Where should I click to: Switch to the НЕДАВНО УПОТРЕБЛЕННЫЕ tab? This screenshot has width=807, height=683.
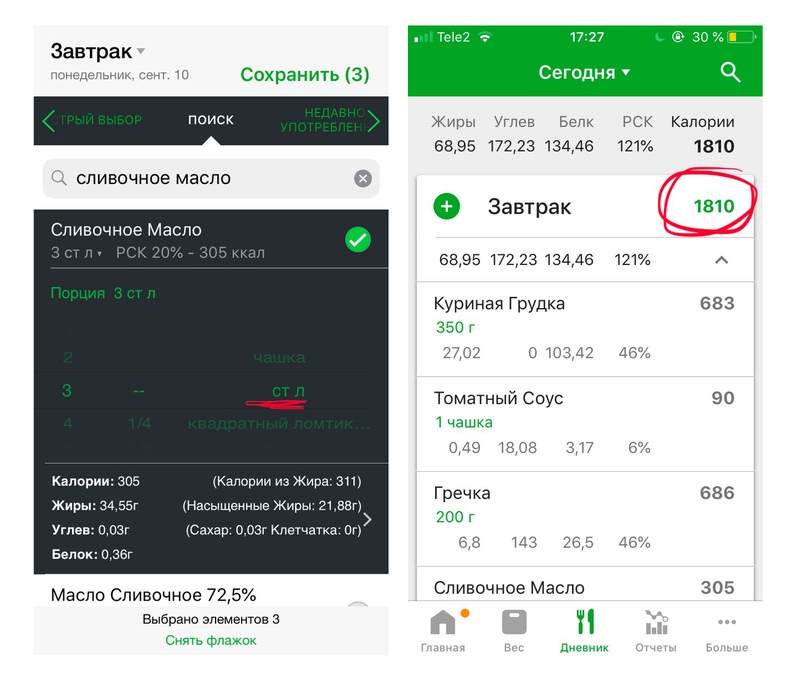327,120
